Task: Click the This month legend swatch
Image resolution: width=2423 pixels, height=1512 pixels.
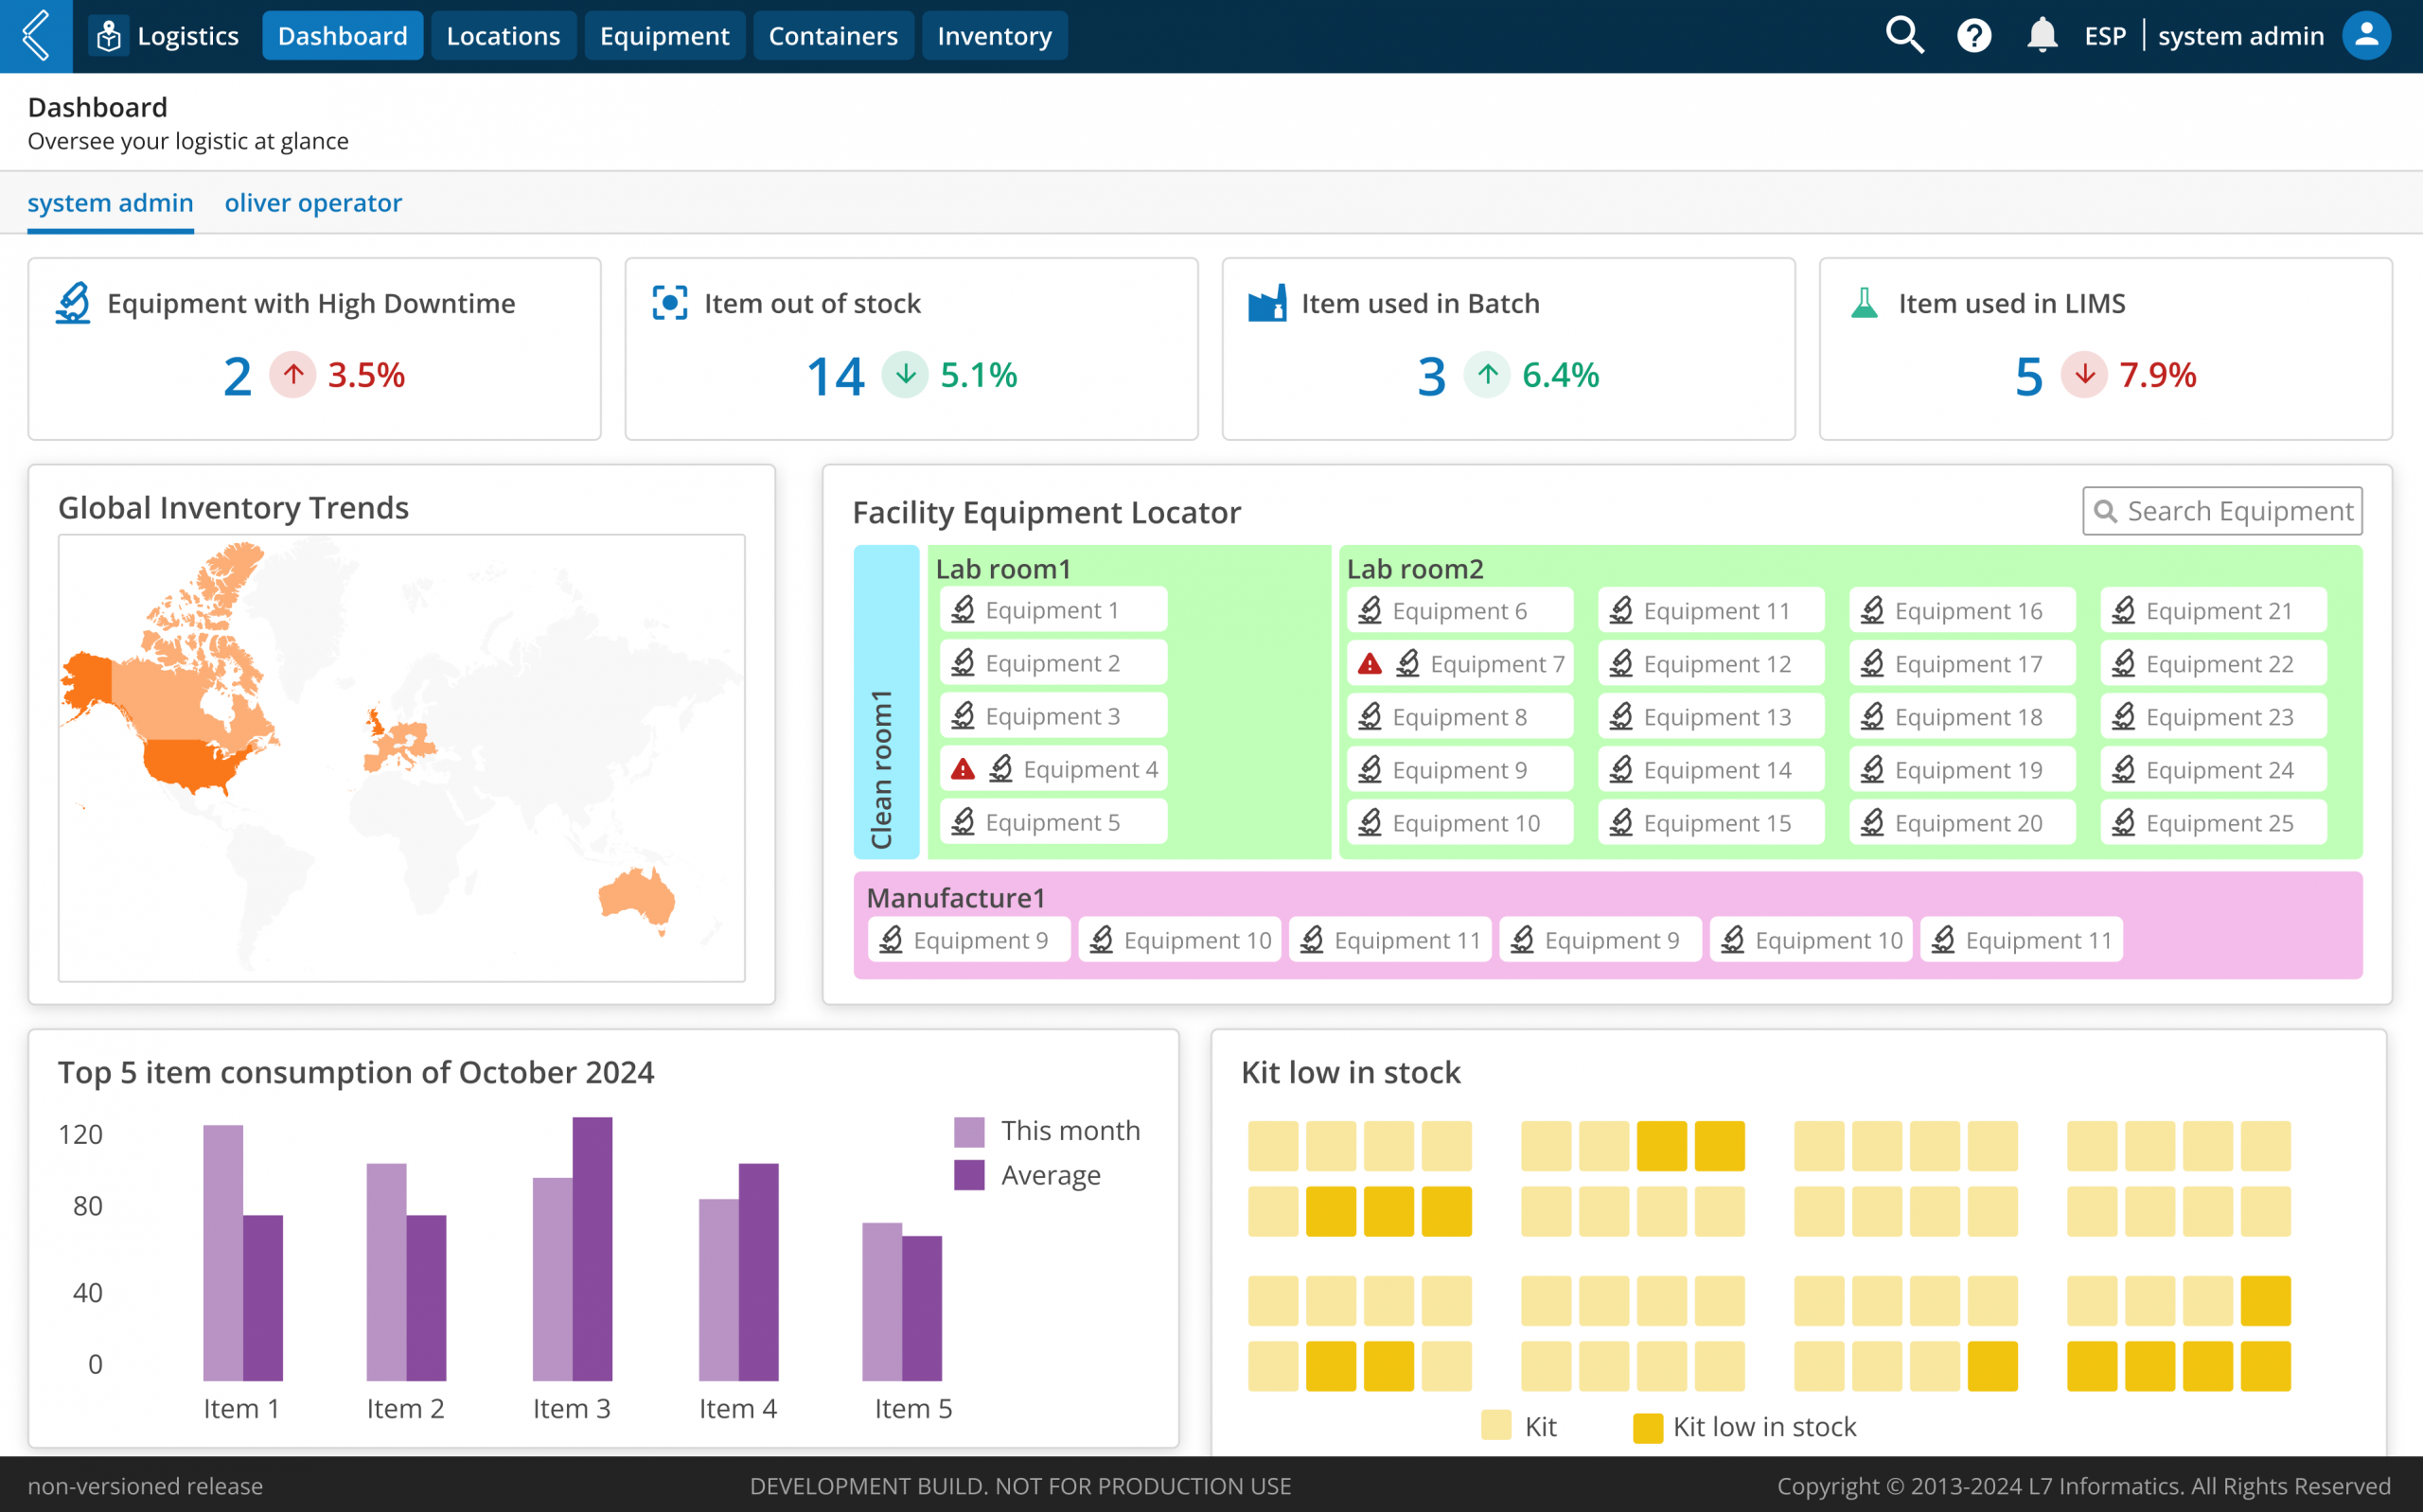Action: (x=969, y=1131)
